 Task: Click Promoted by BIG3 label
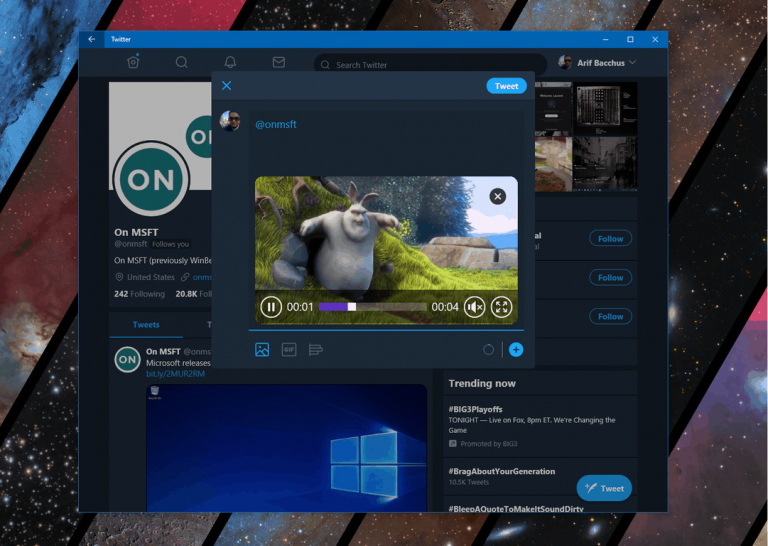click(x=488, y=444)
